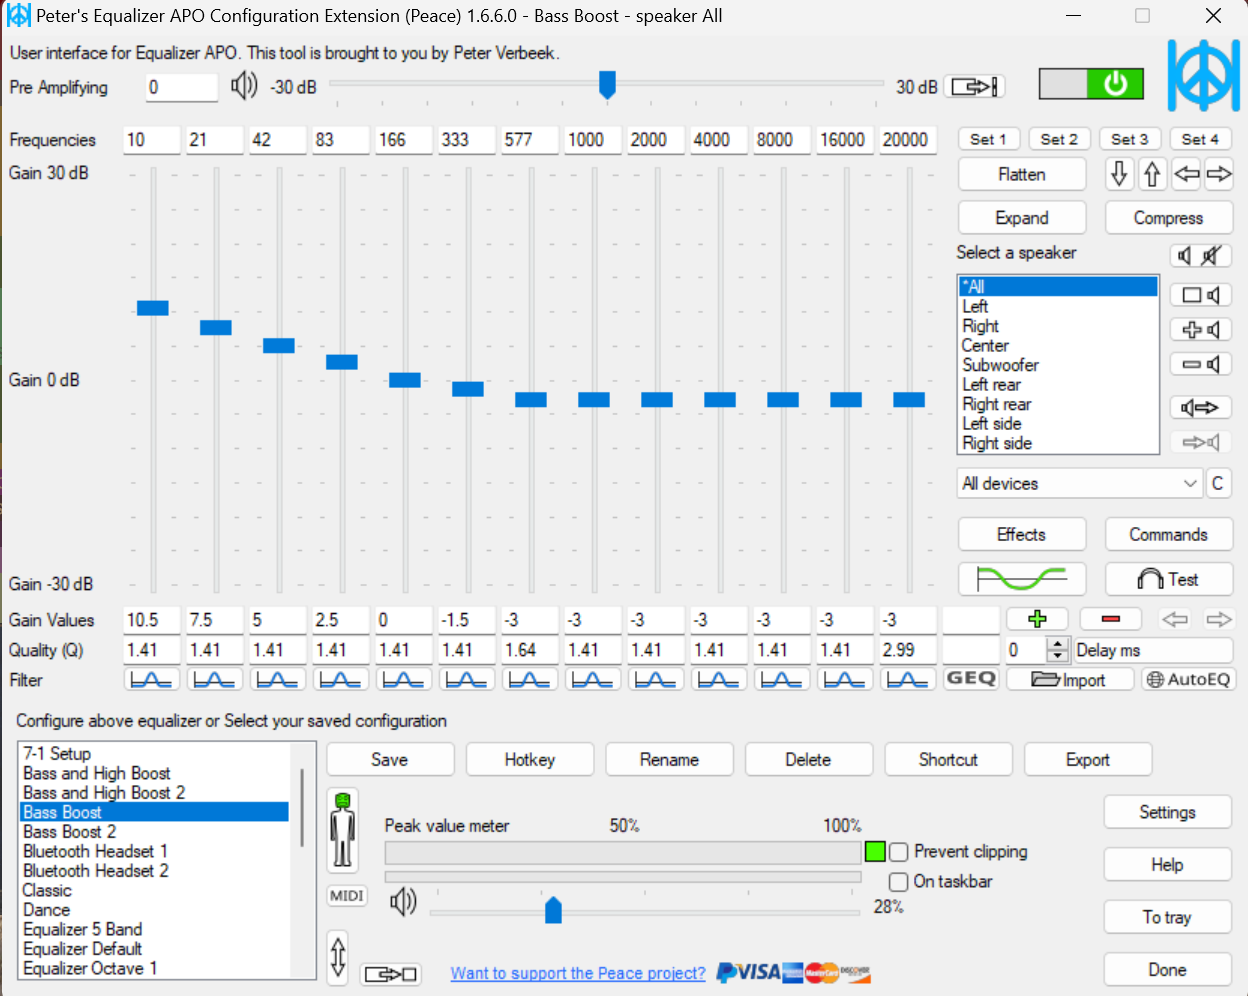Screen dimensions: 1248x996
Task: Follow the support the Peace project link
Action: tap(578, 973)
